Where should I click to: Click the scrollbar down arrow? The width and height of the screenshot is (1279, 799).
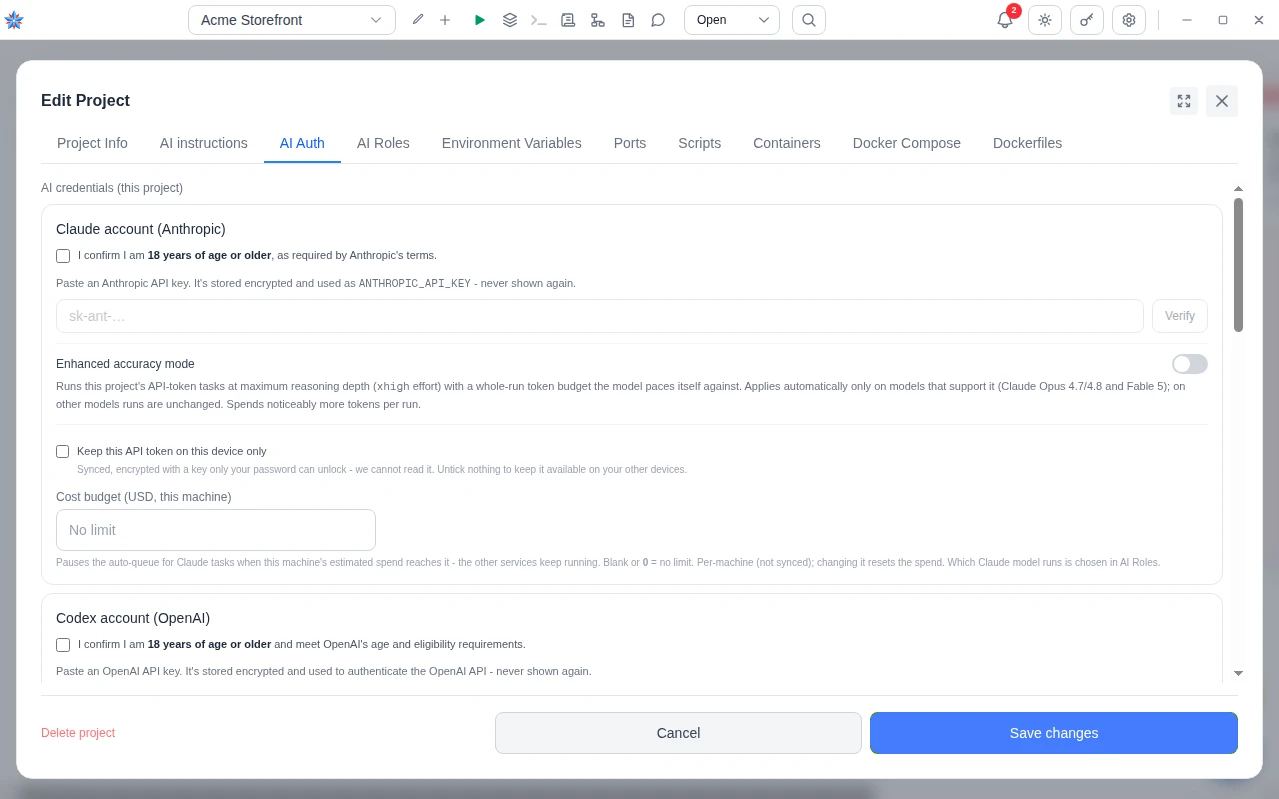(x=1238, y=674)
